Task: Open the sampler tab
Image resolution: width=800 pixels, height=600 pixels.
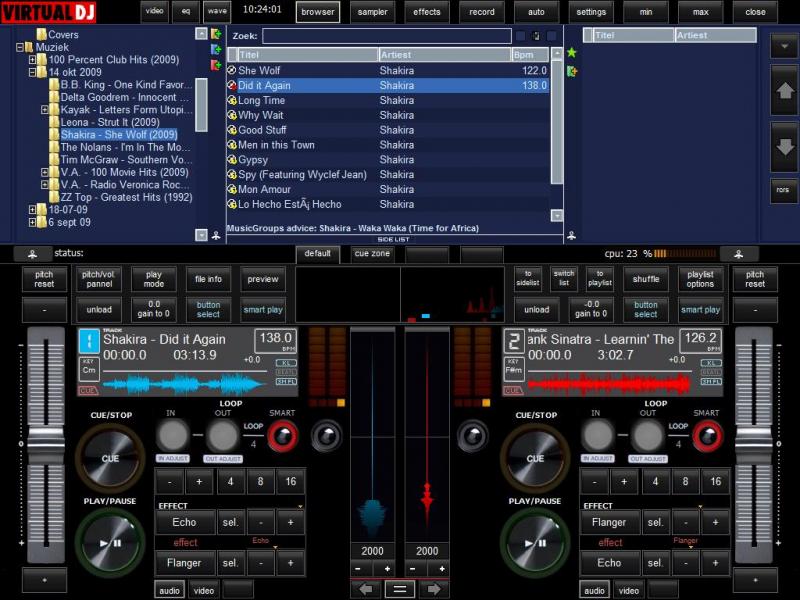Action: pos(372,12)
